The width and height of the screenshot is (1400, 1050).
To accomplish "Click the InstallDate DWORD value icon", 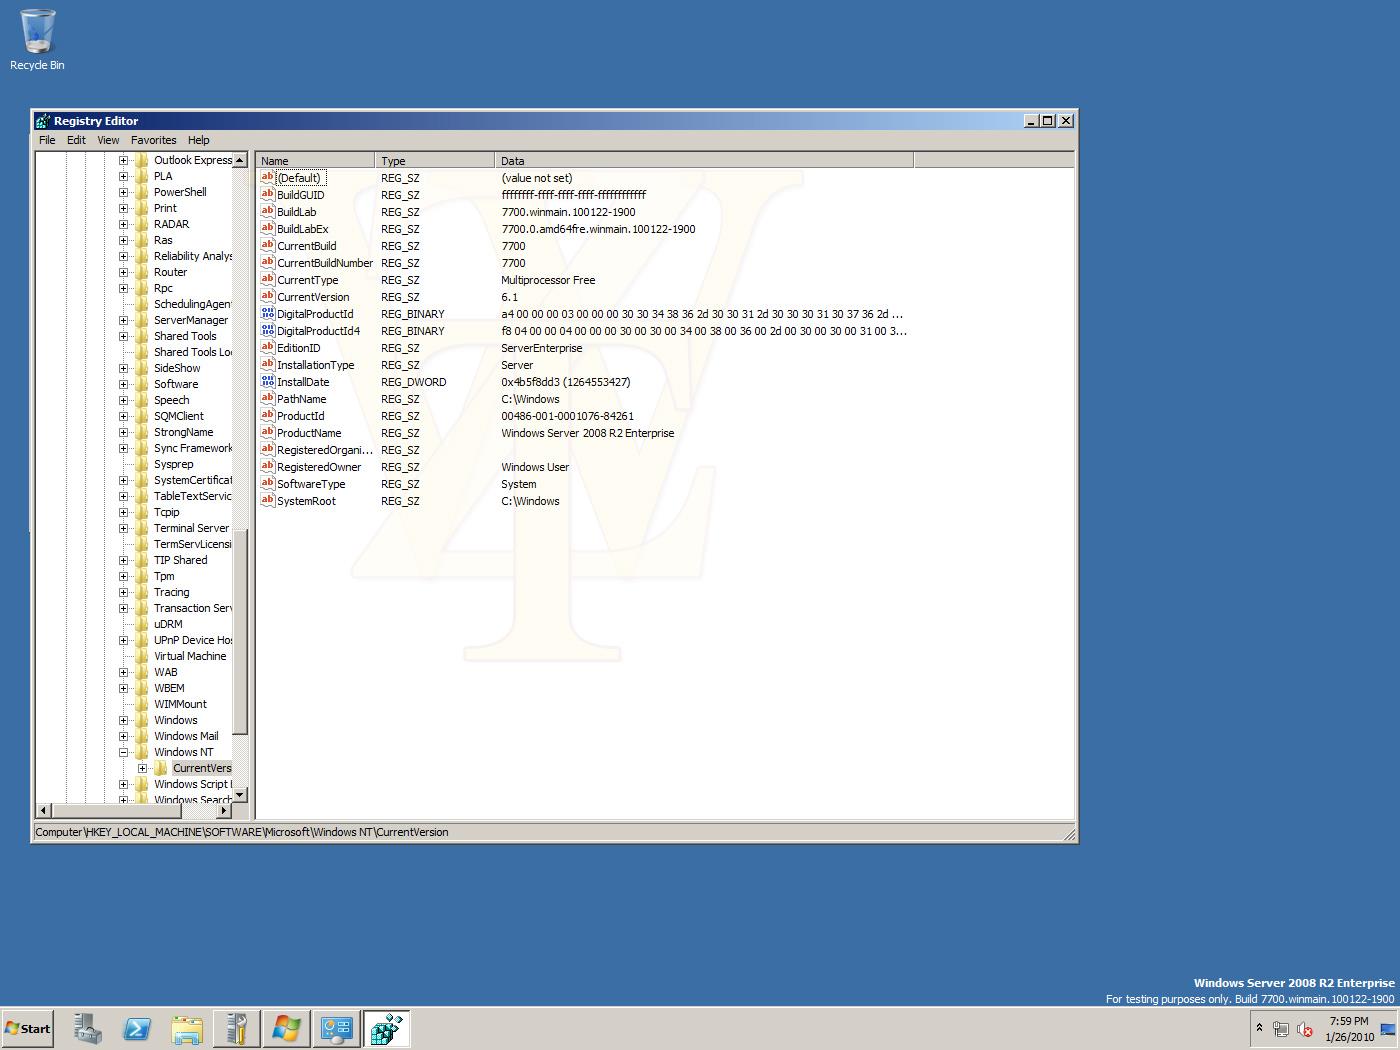I will 267,381.
